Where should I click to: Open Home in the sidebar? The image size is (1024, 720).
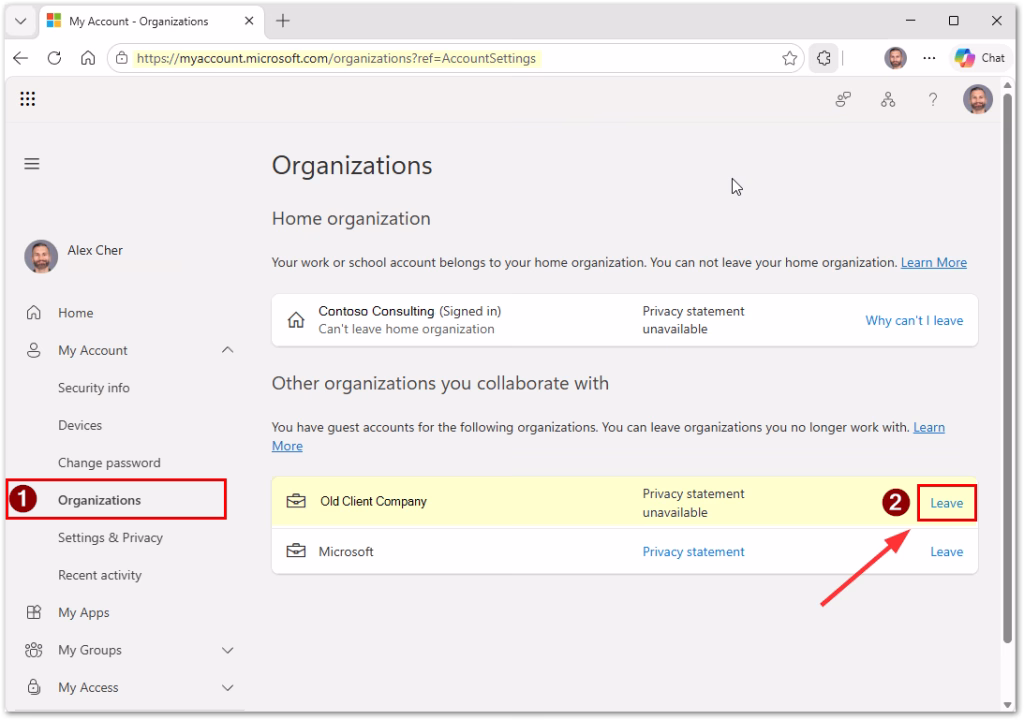click(76, 313)
